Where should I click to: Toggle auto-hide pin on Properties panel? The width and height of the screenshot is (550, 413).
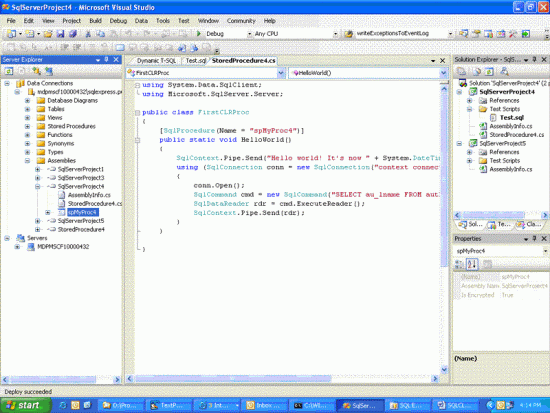point(534,239)
